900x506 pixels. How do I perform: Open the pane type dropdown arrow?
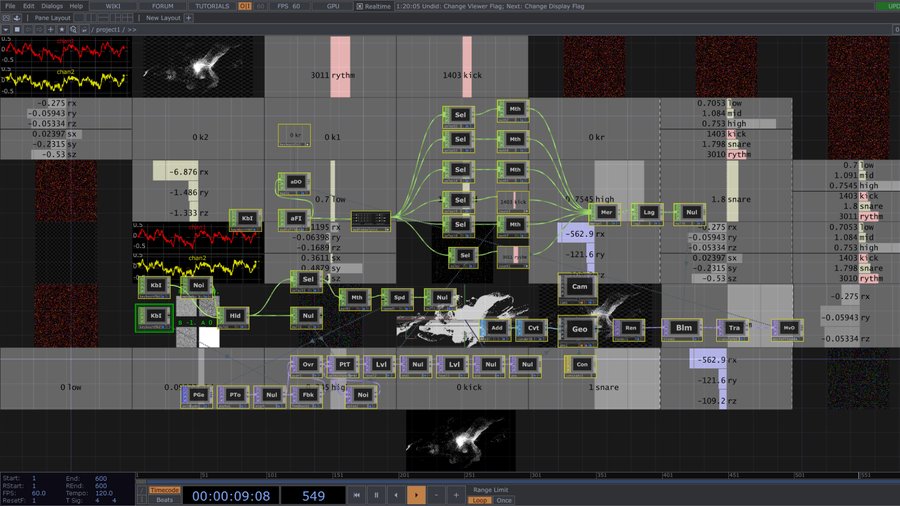point(6,29)
